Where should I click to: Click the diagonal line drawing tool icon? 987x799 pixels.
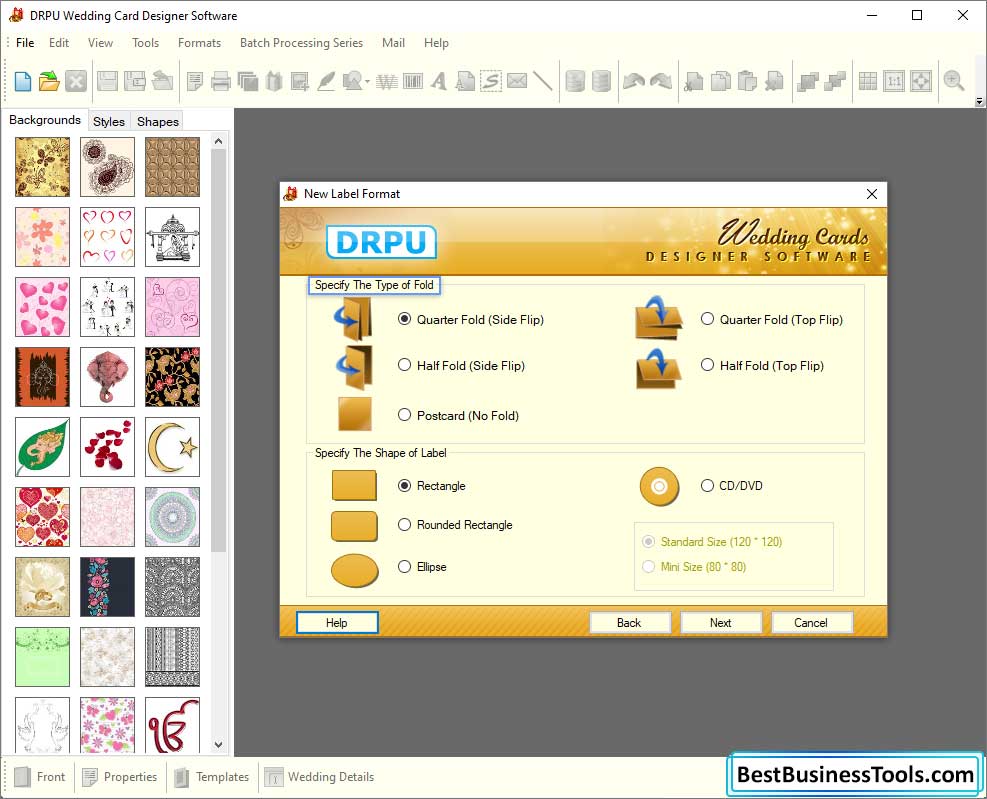click(x=542, y=81)
